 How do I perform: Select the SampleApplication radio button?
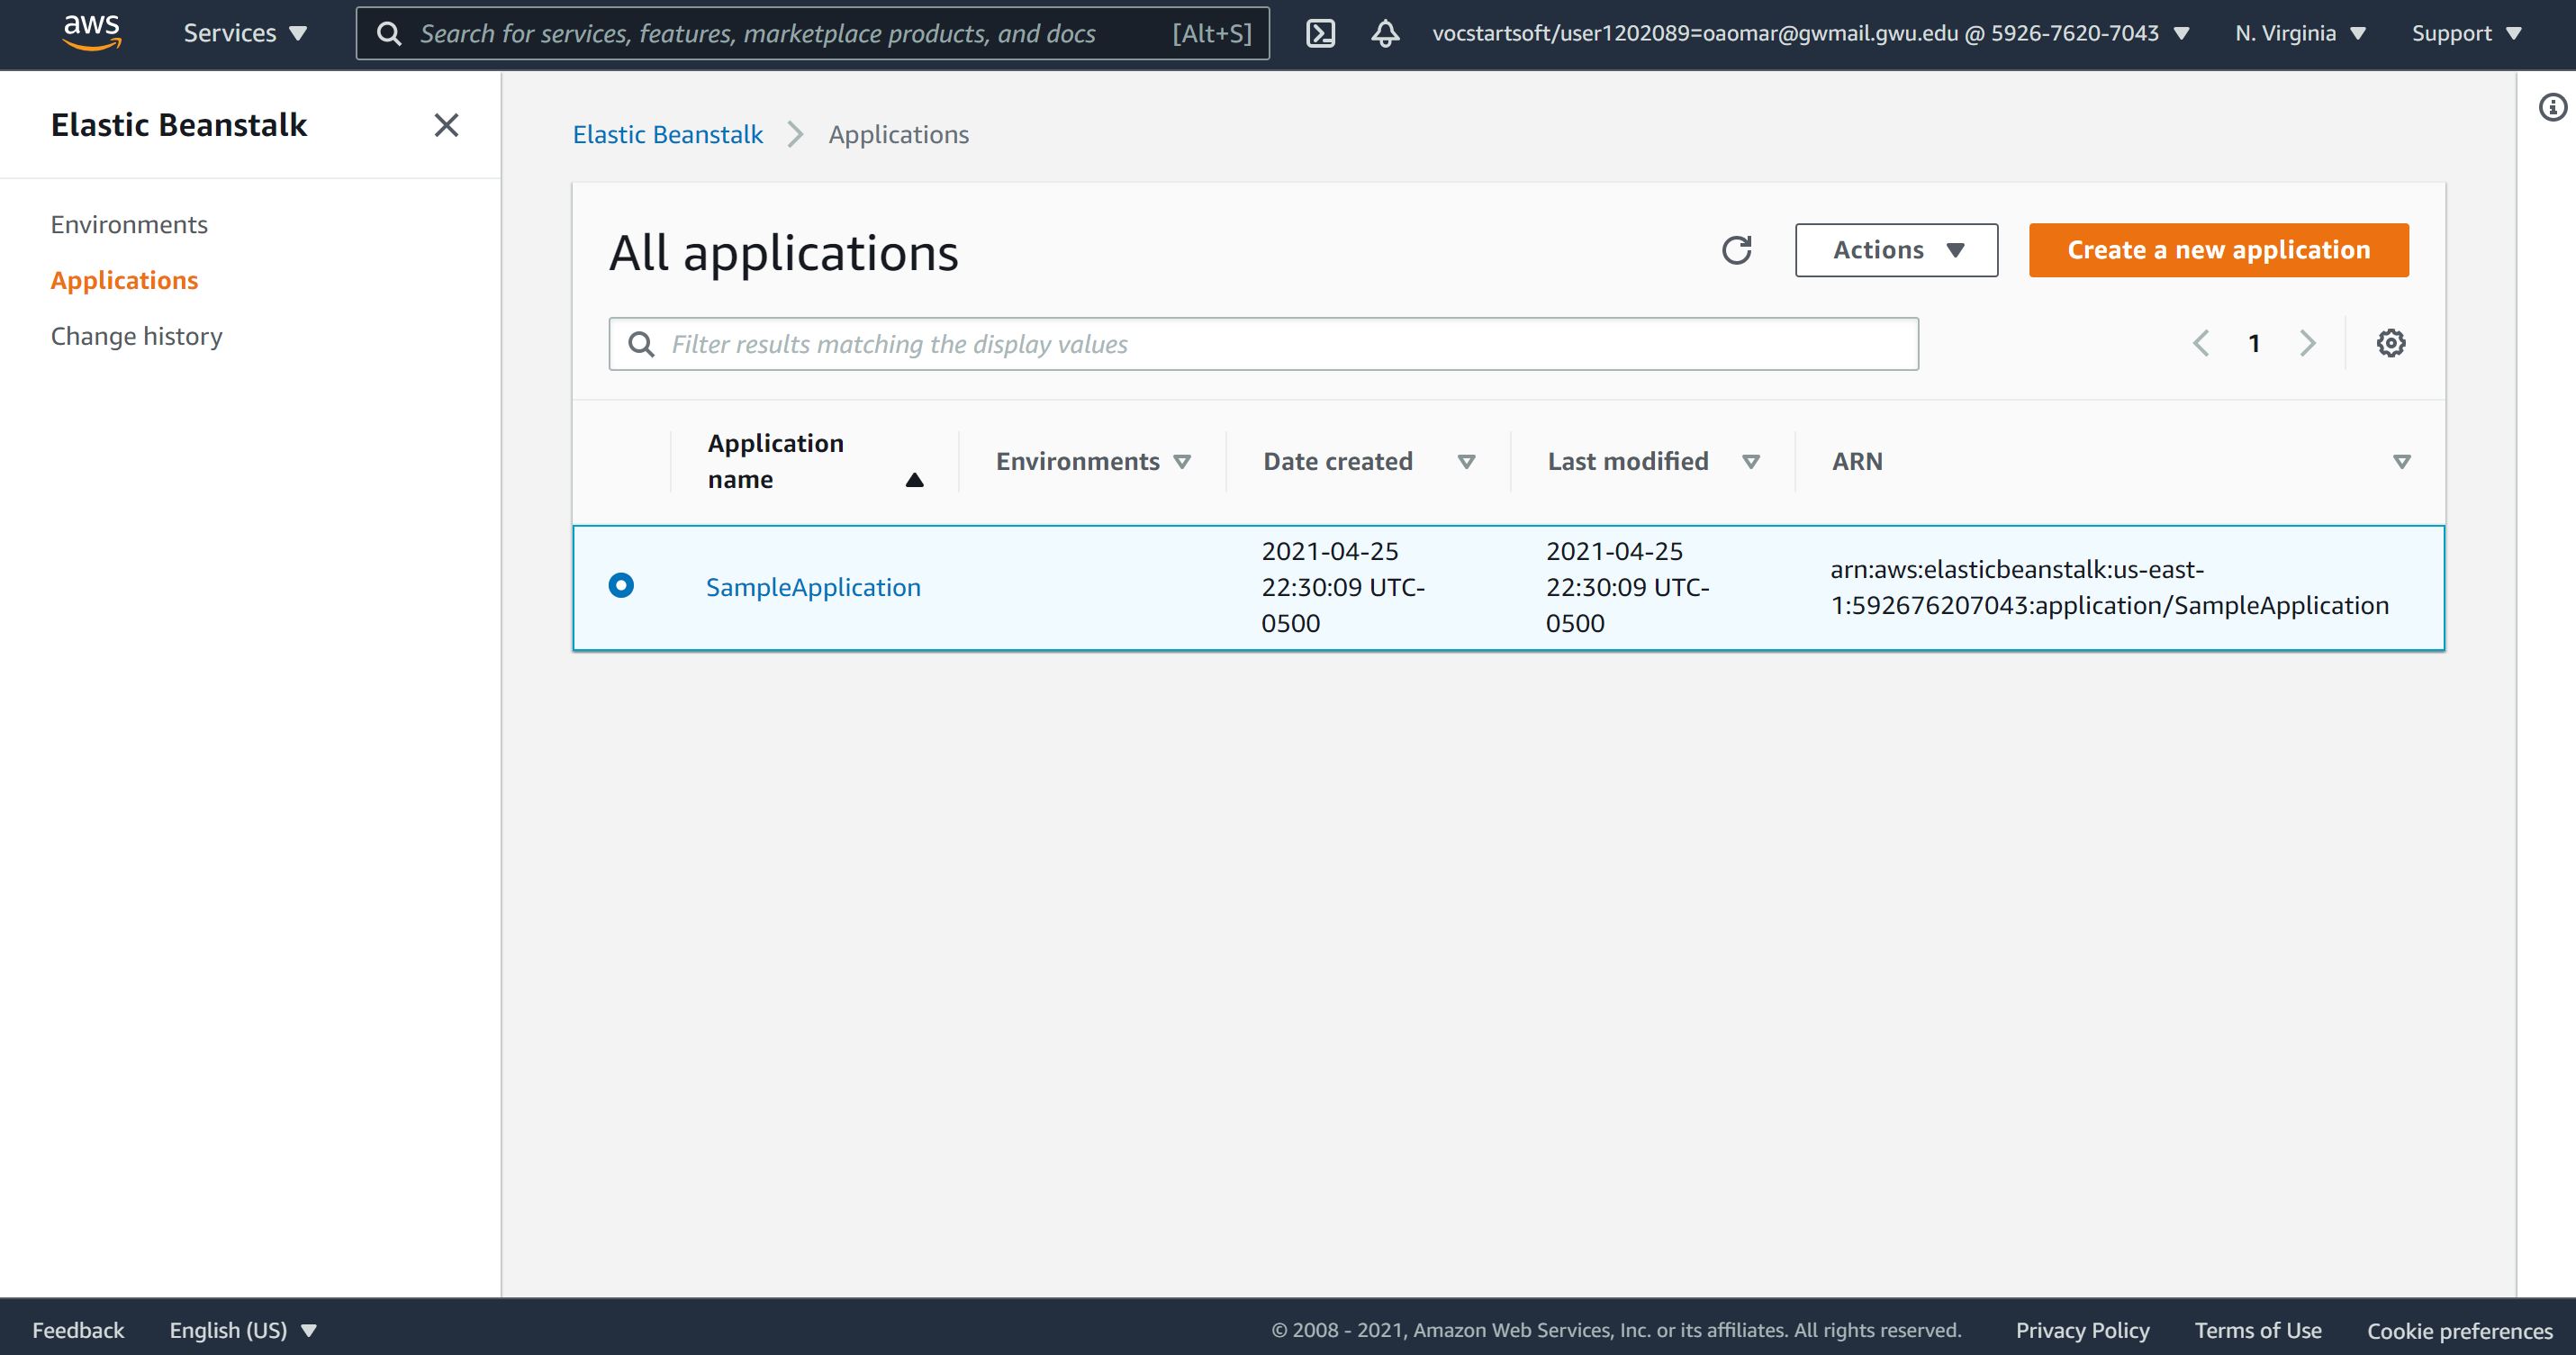621,585
